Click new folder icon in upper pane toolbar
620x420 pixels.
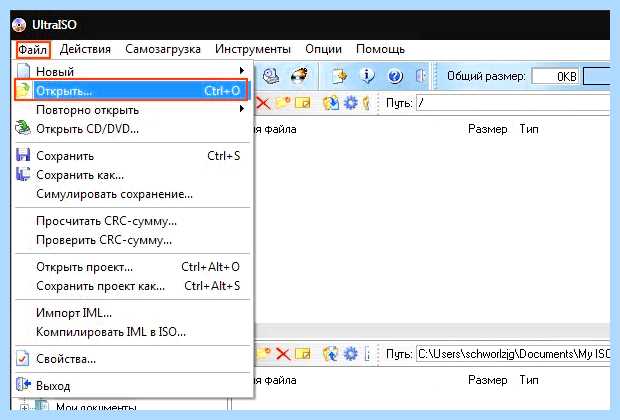283,103
